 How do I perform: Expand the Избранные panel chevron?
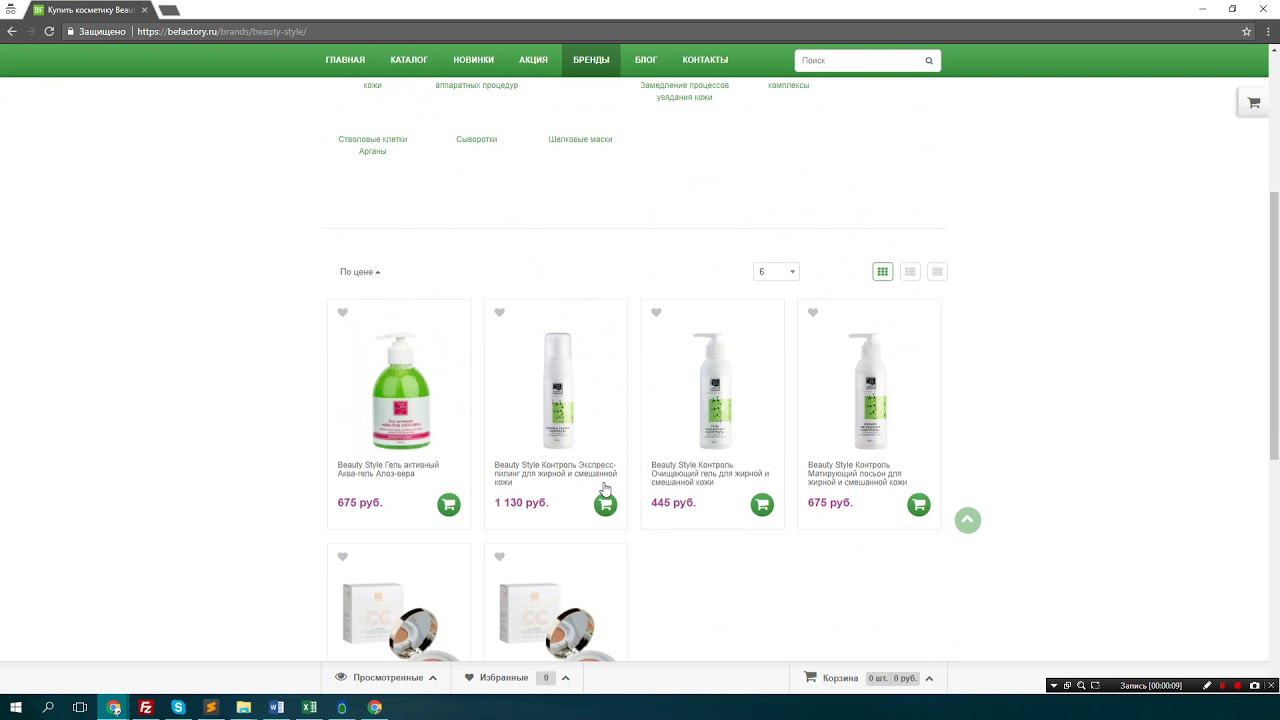565,678
